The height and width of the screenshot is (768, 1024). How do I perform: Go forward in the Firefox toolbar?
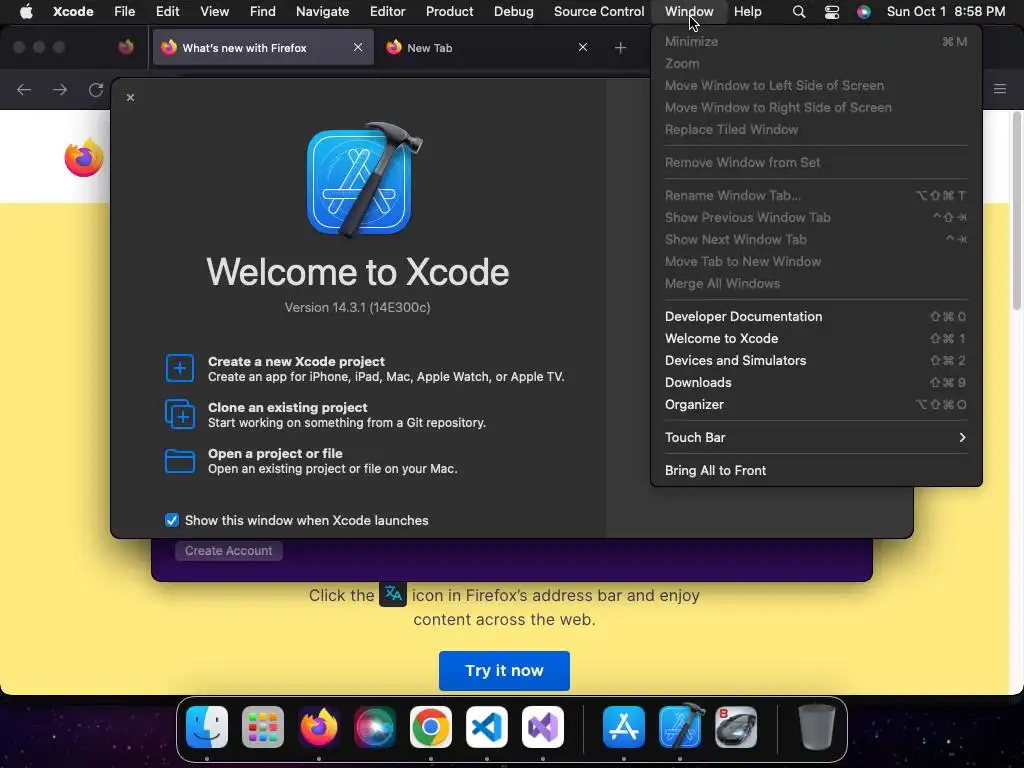(60, 89)
